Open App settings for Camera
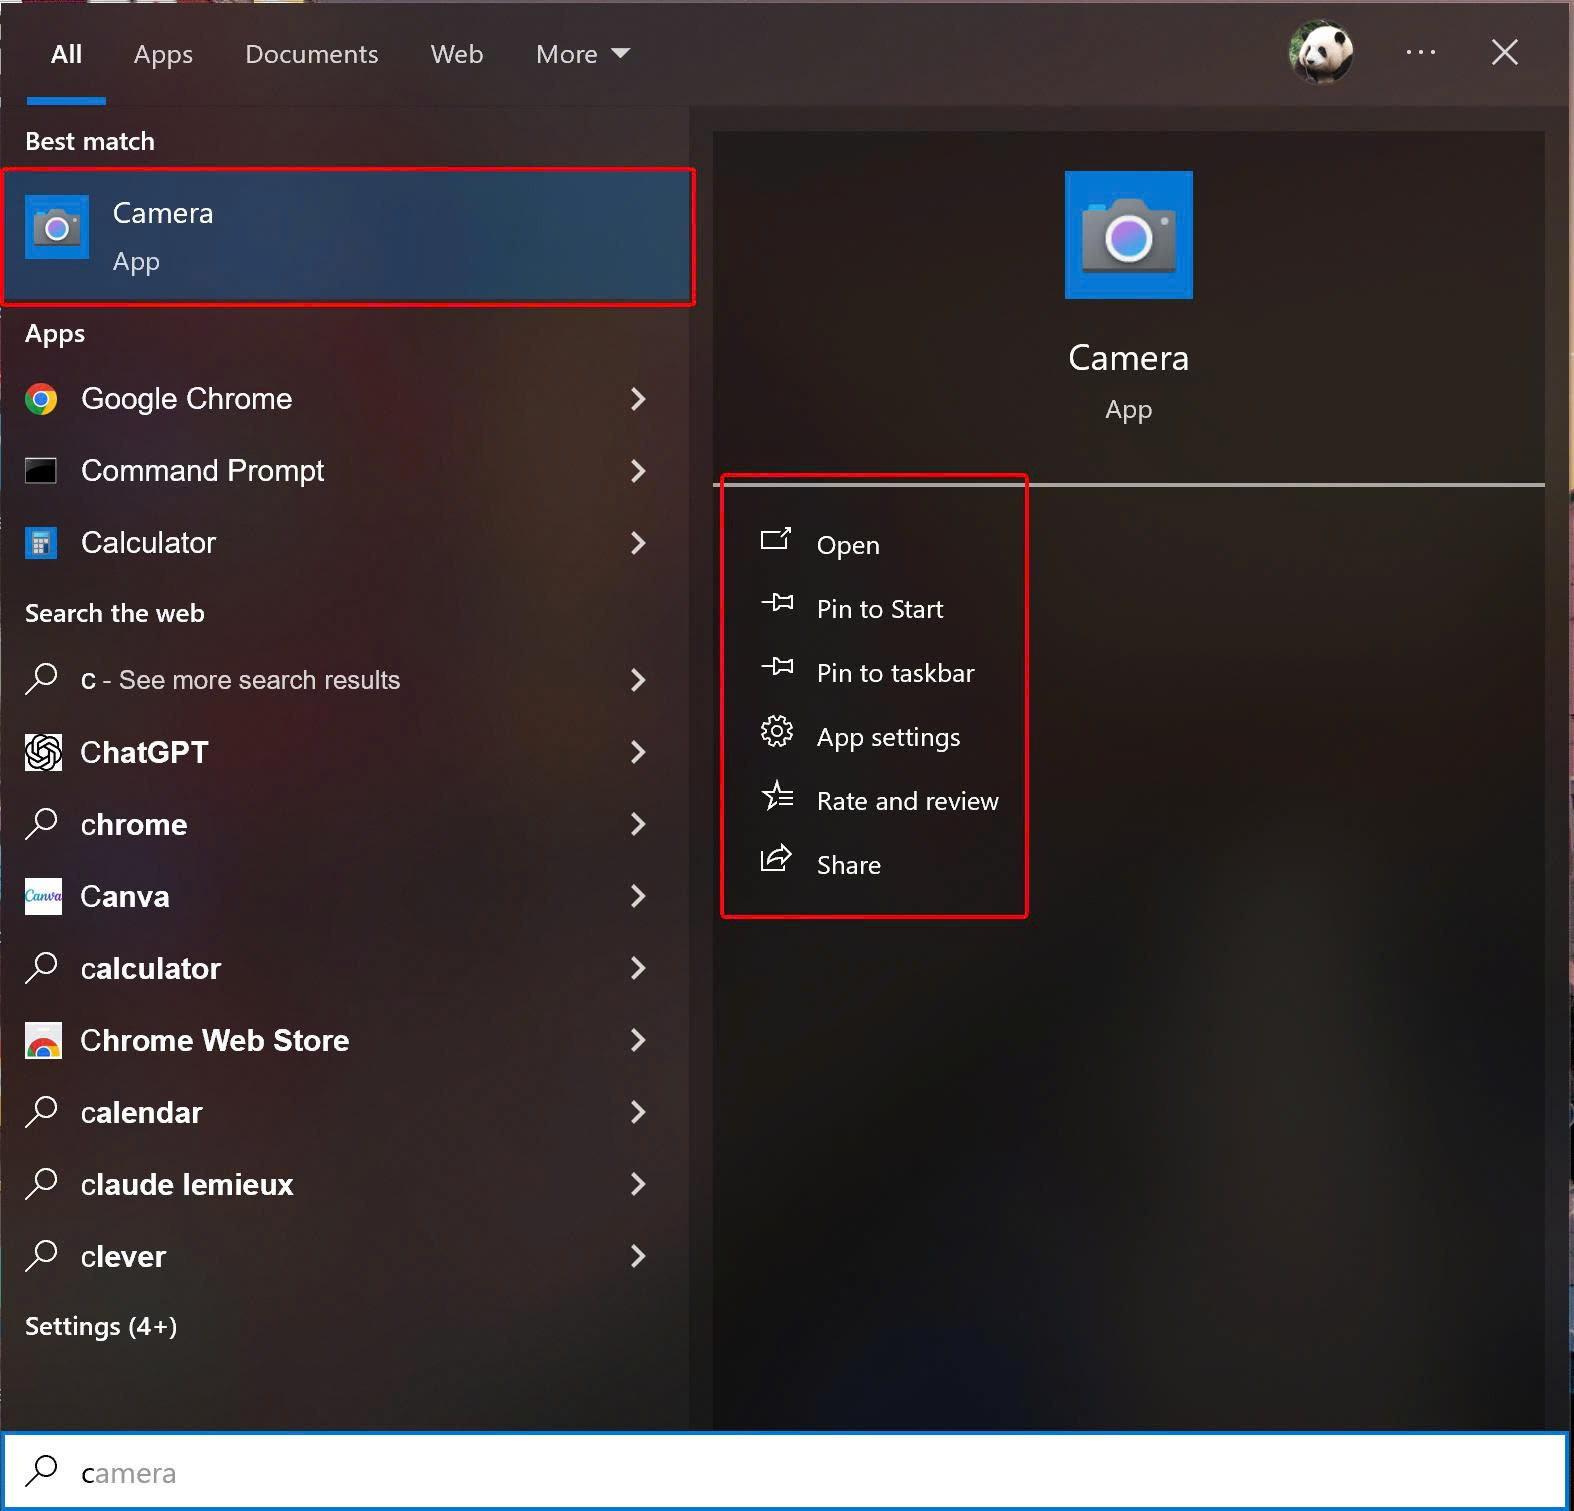This screenshot has width=1574, height=1511. (x=888, y=738)
